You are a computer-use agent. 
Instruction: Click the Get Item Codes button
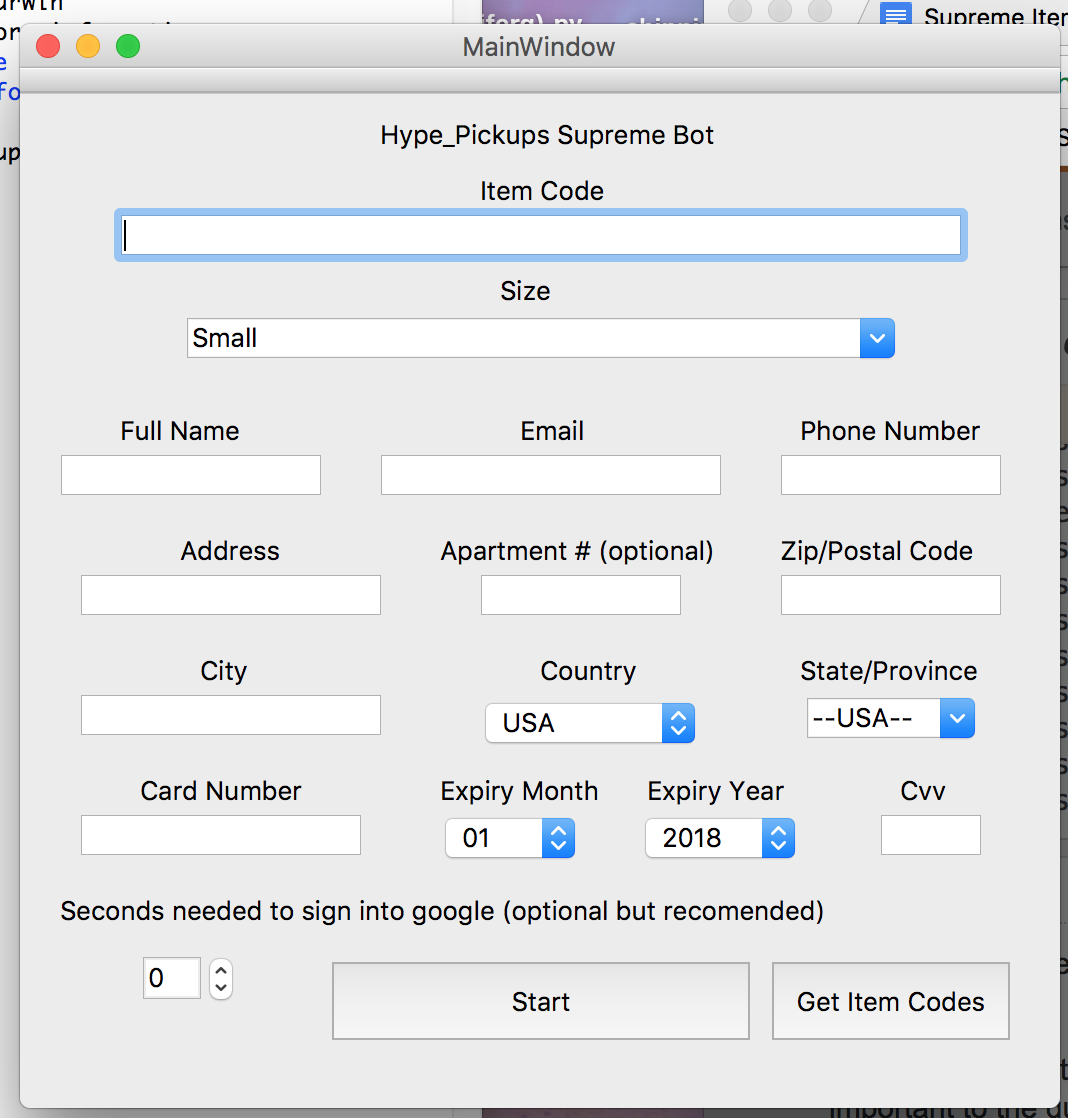(x=891, y=1001)
